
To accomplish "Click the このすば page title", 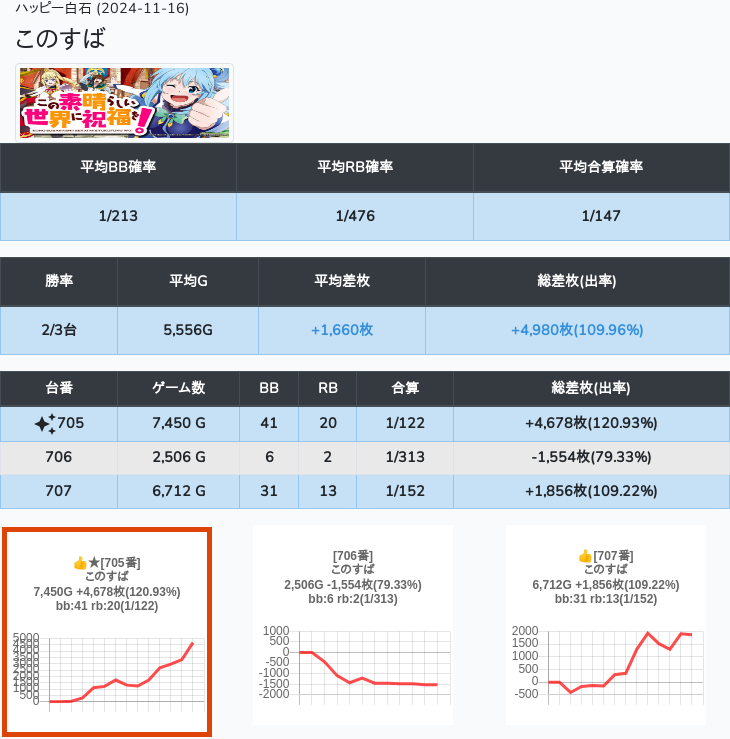I will coord(61,39).
